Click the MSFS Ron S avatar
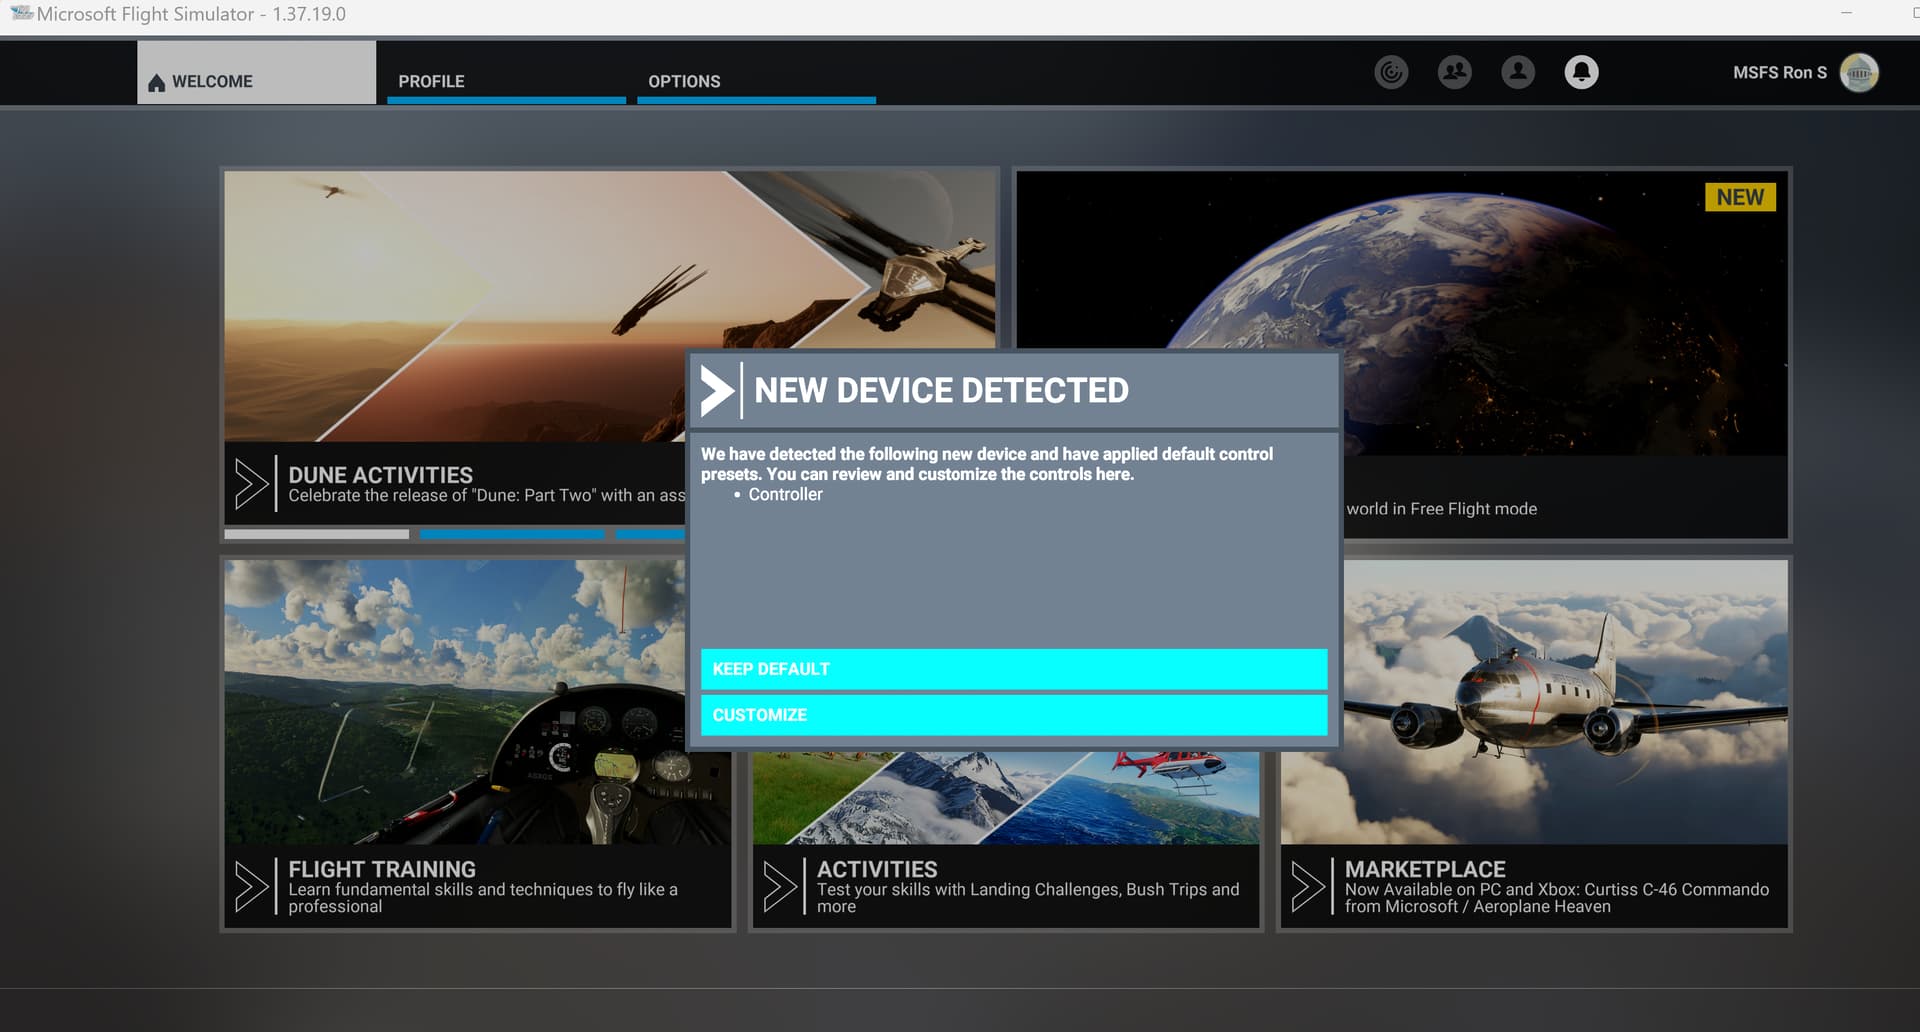Viewport: 1920px width, 1032px height. 1858,73
